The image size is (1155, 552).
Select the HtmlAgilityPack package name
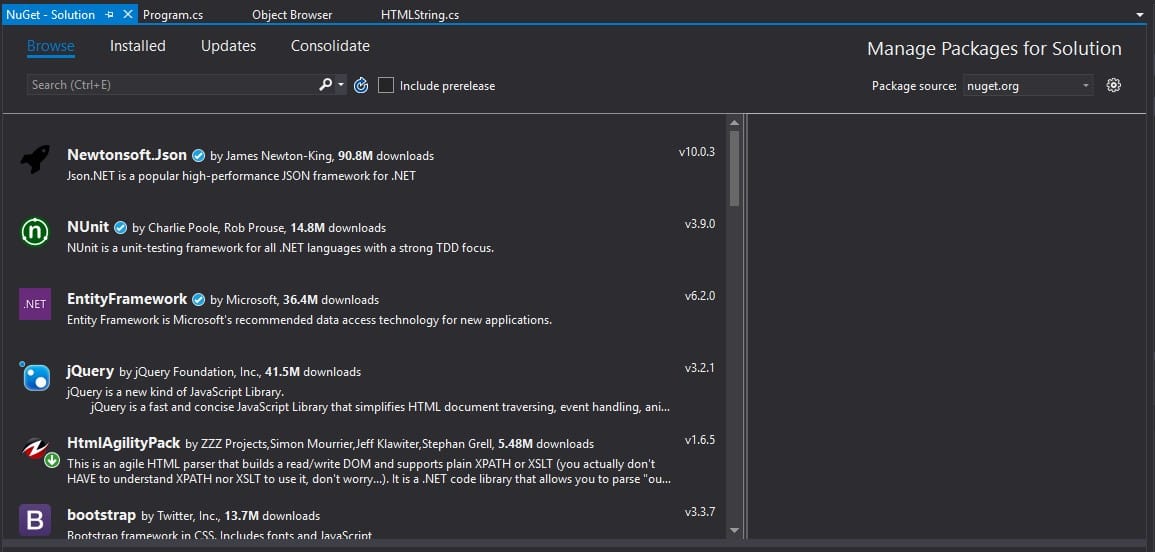coord(123,442)
